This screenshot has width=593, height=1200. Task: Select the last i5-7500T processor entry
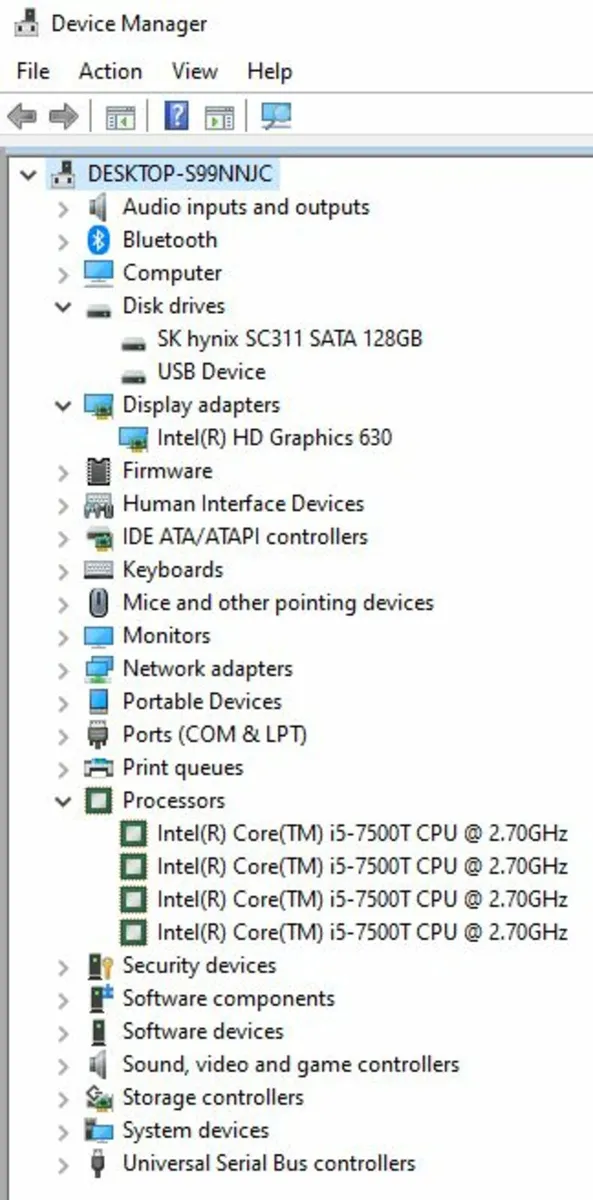362,933
